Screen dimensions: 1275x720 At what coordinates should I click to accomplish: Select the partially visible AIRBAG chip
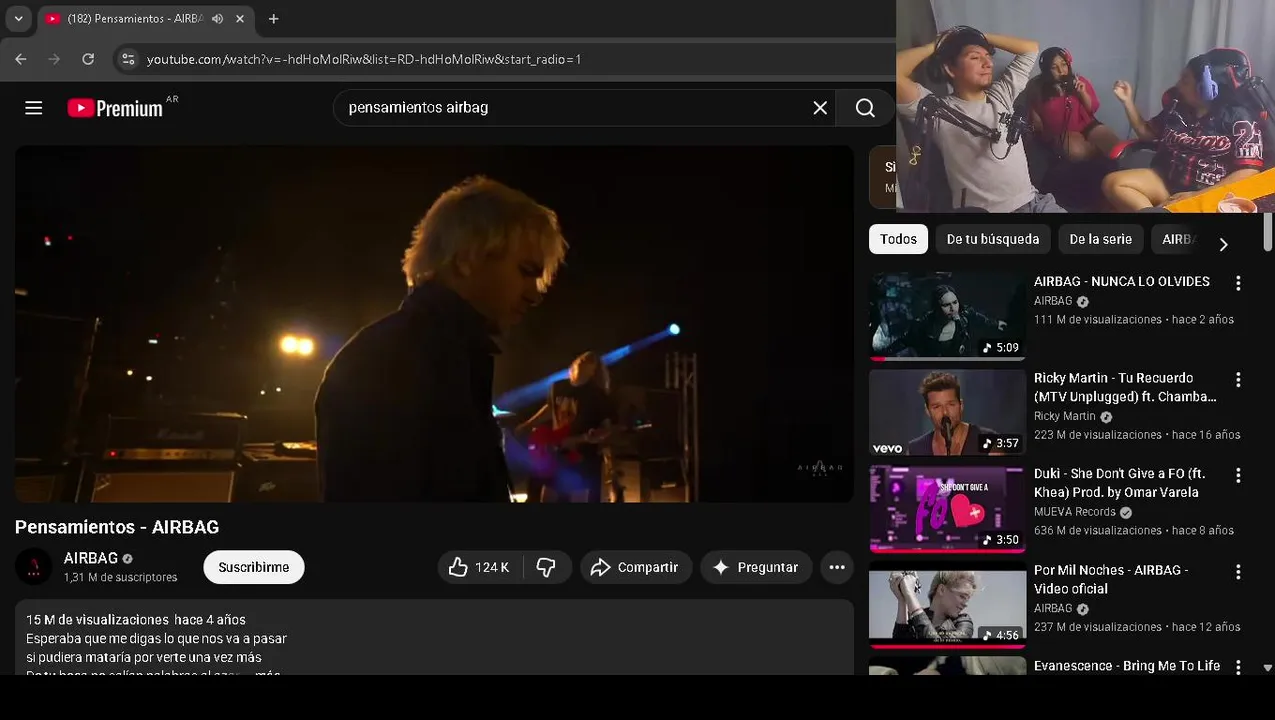coord(1178,239)
